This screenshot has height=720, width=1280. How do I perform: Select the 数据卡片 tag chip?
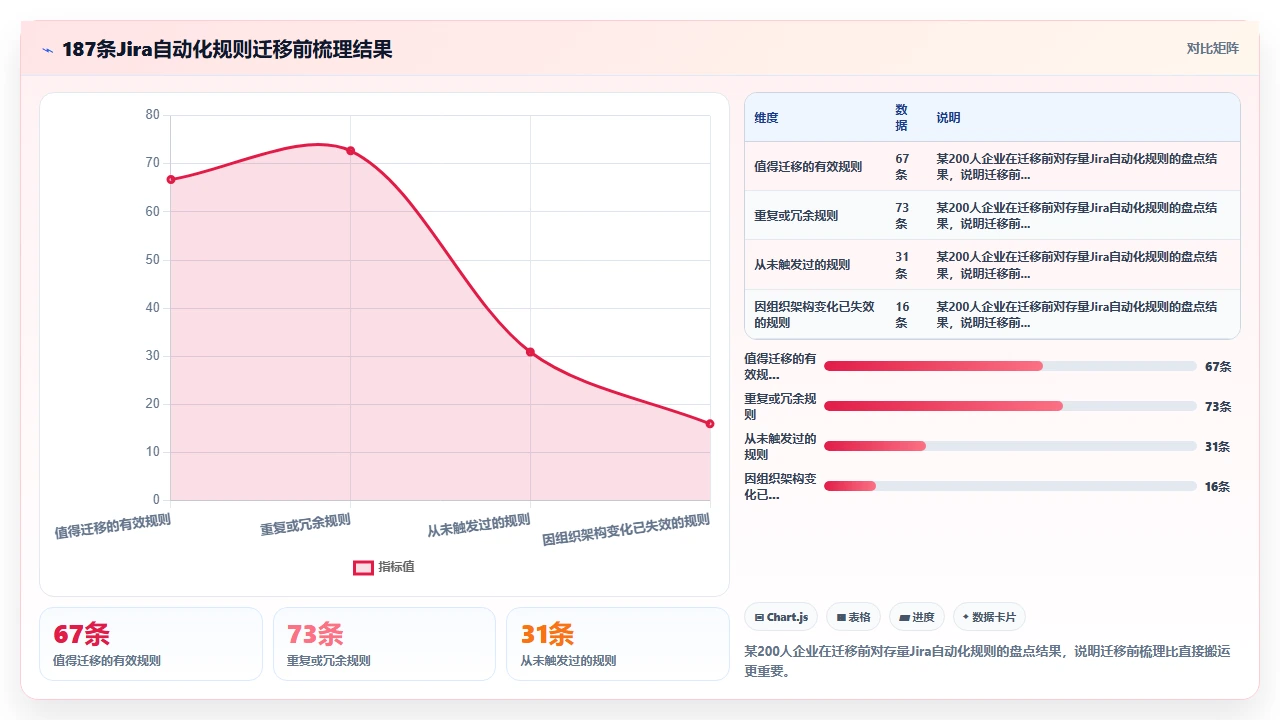pos(989,617)
